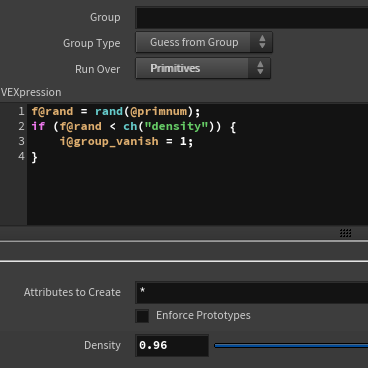Open the Run Over Primitives dropdown
368x368 pixels.
pos(203,68)
